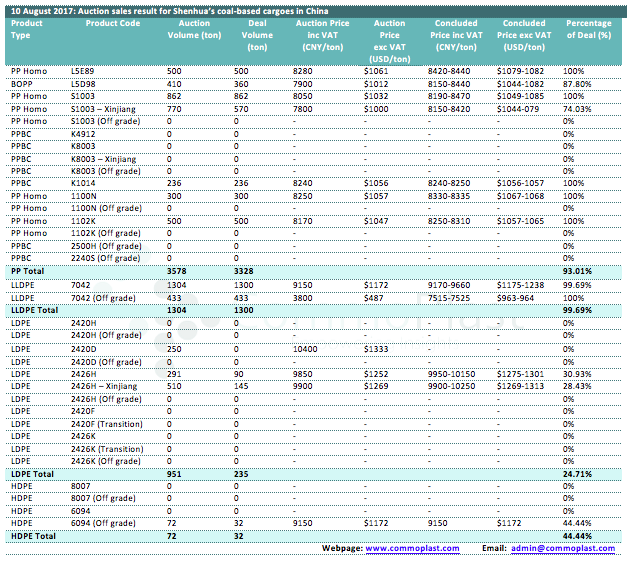
Task: Select the PP Total row label
Action: coord(28,271)
